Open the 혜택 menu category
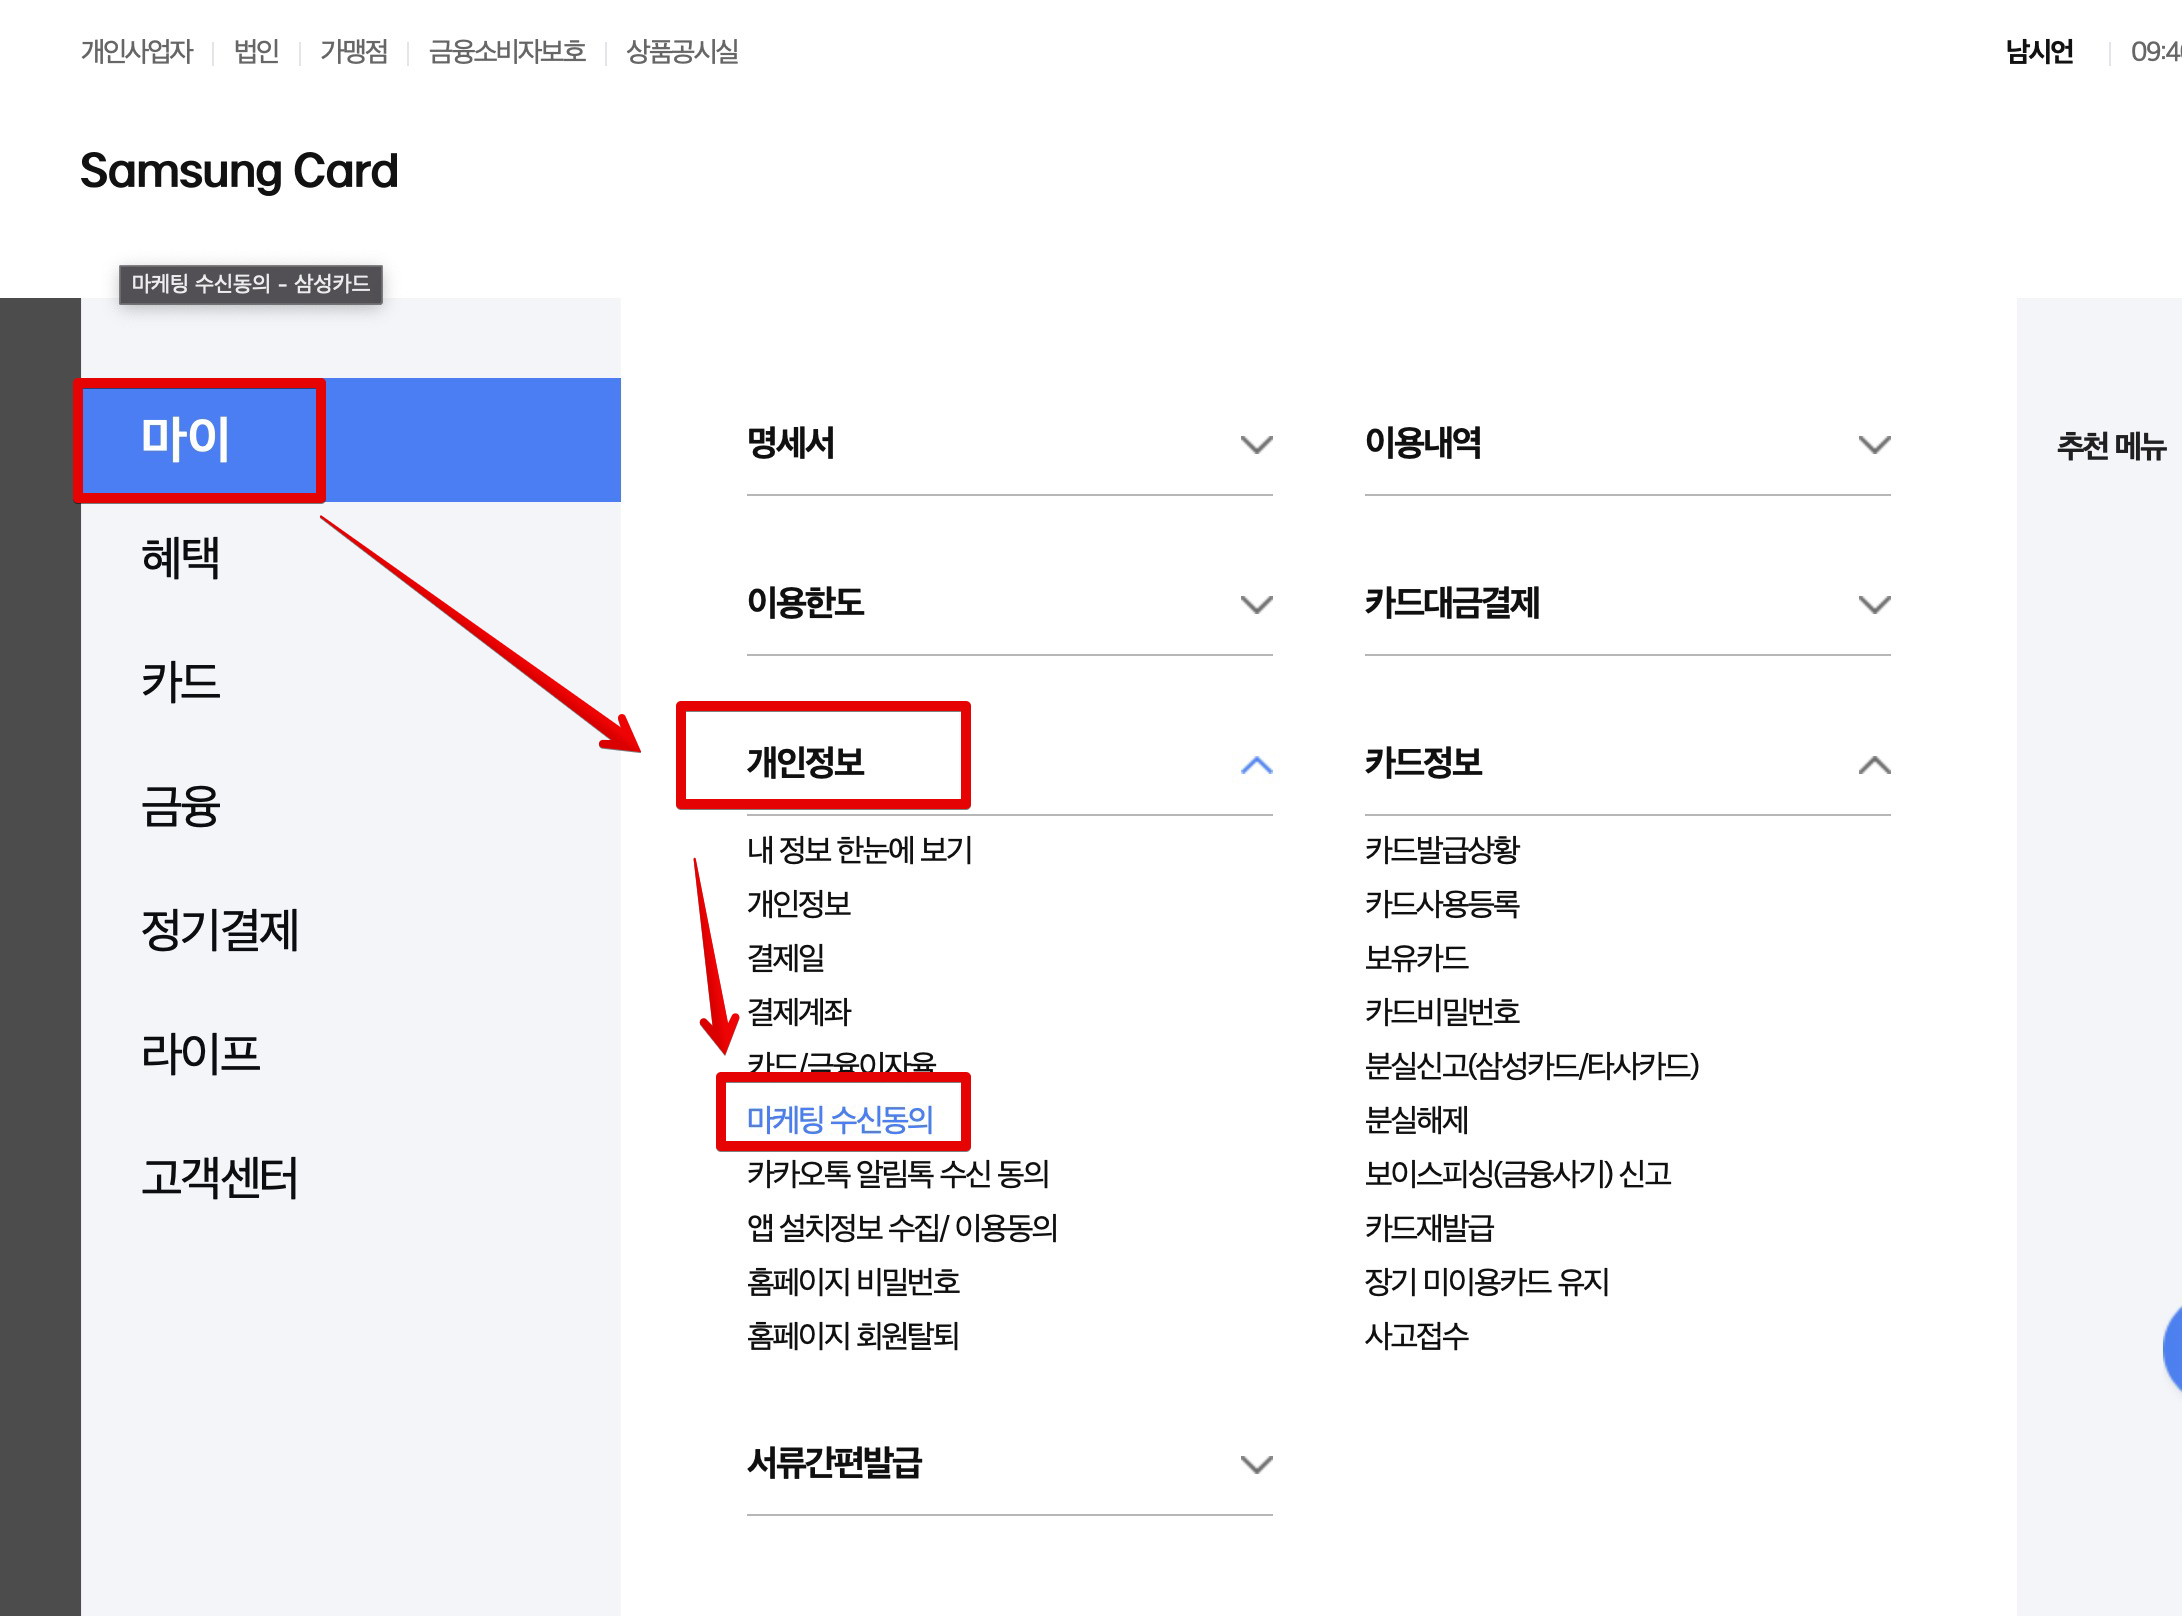Screen dimensions: 2182x1616 (x=181, y=558)
